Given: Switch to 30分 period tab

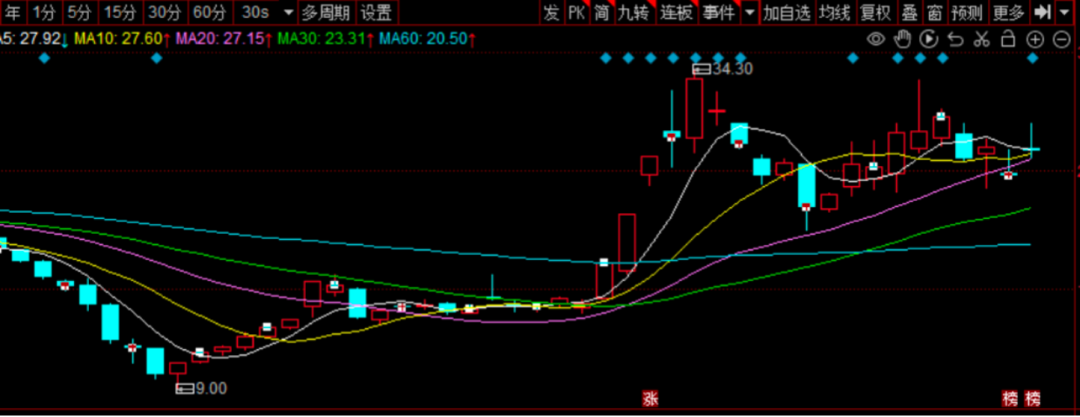Looking at the screenshot, I should point(166,12).
